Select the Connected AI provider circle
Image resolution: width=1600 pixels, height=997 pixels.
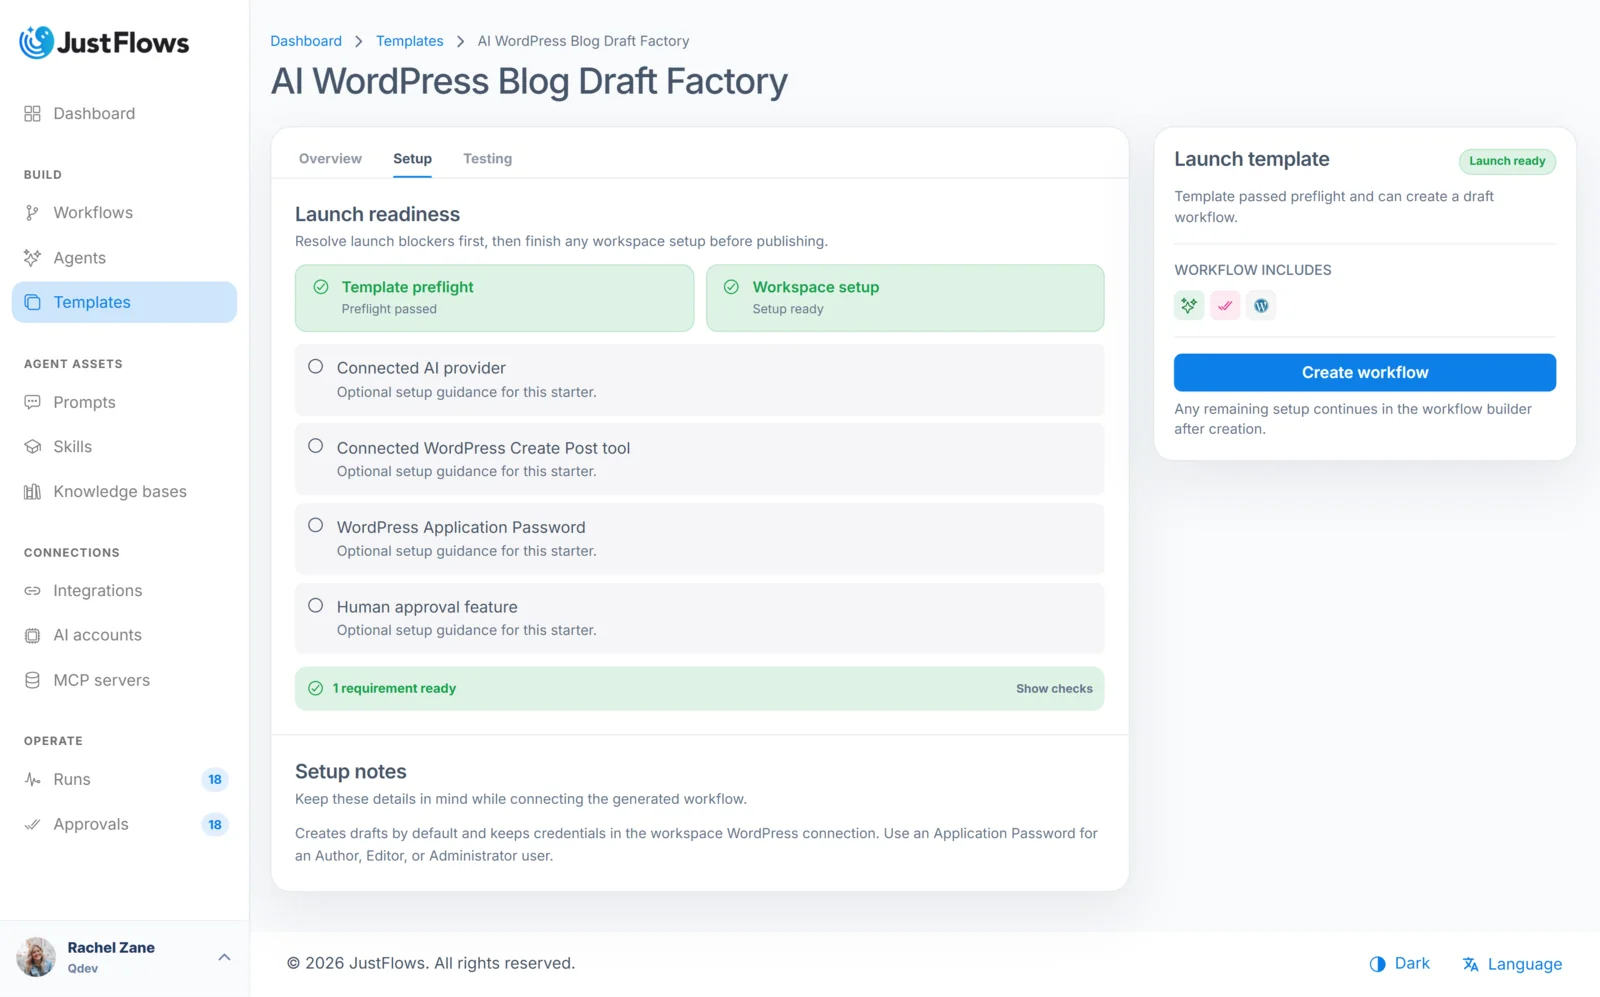click(x=316, y=367)
